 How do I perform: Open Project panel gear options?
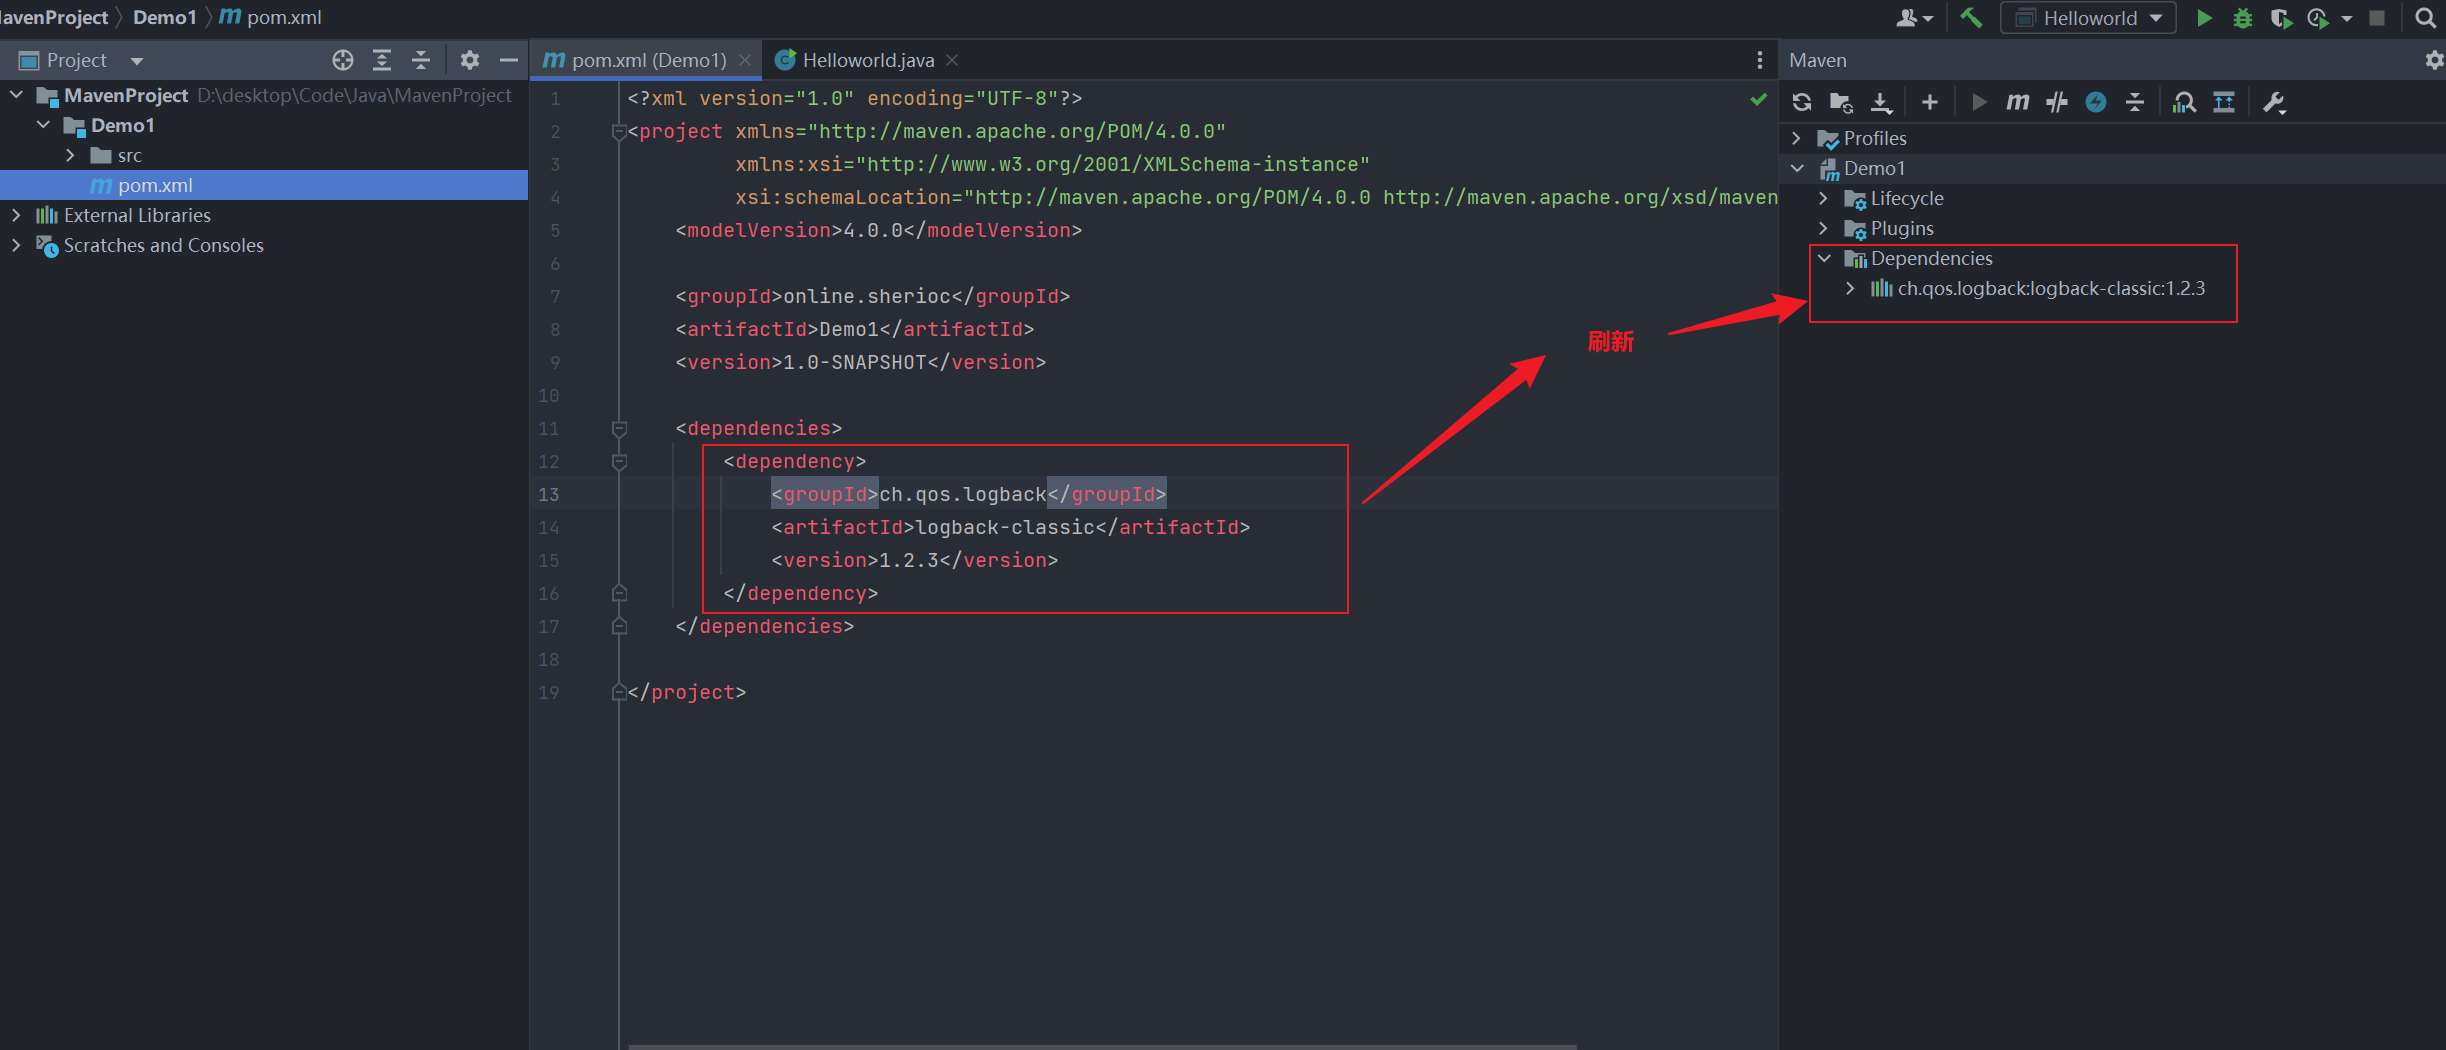[470, 60]
